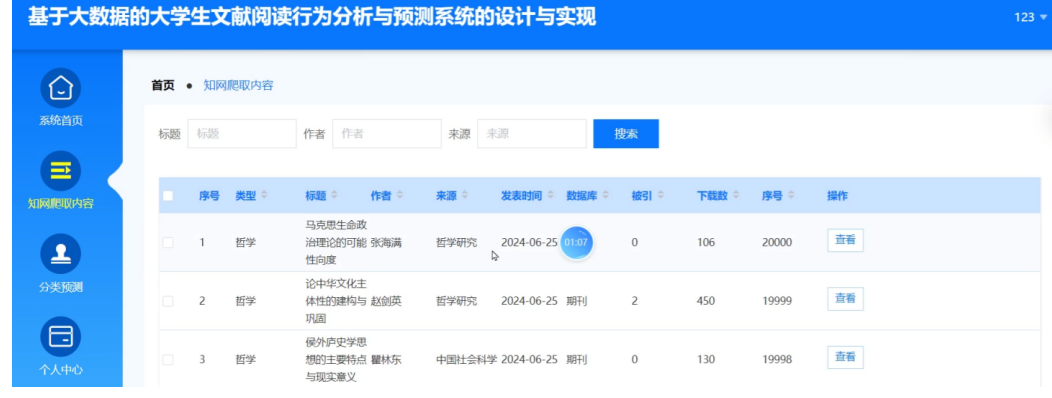The image size is (1052, 398).
Task: Click author name 瞿林东
Action: [386, 360]
